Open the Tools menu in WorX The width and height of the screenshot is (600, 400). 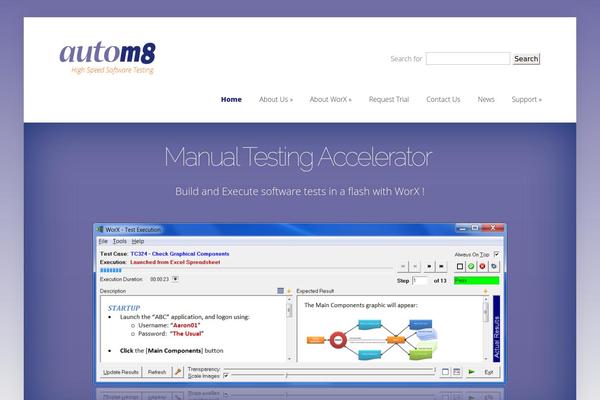(119, 241)
